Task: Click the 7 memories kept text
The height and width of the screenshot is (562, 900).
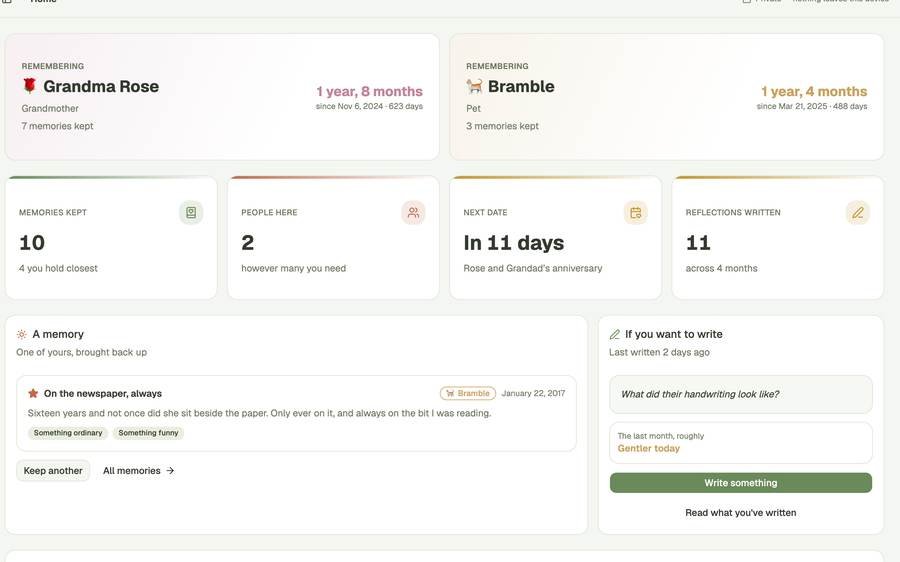Action: point(57,126)
